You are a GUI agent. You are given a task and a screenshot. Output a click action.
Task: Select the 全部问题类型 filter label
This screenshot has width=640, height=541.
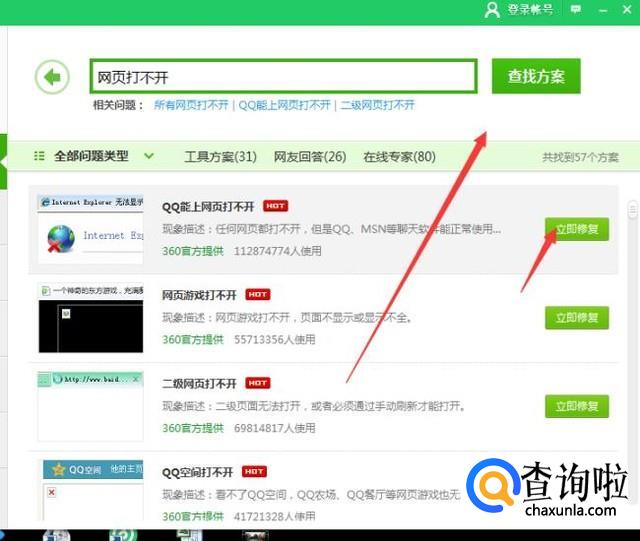coord(91,156)
